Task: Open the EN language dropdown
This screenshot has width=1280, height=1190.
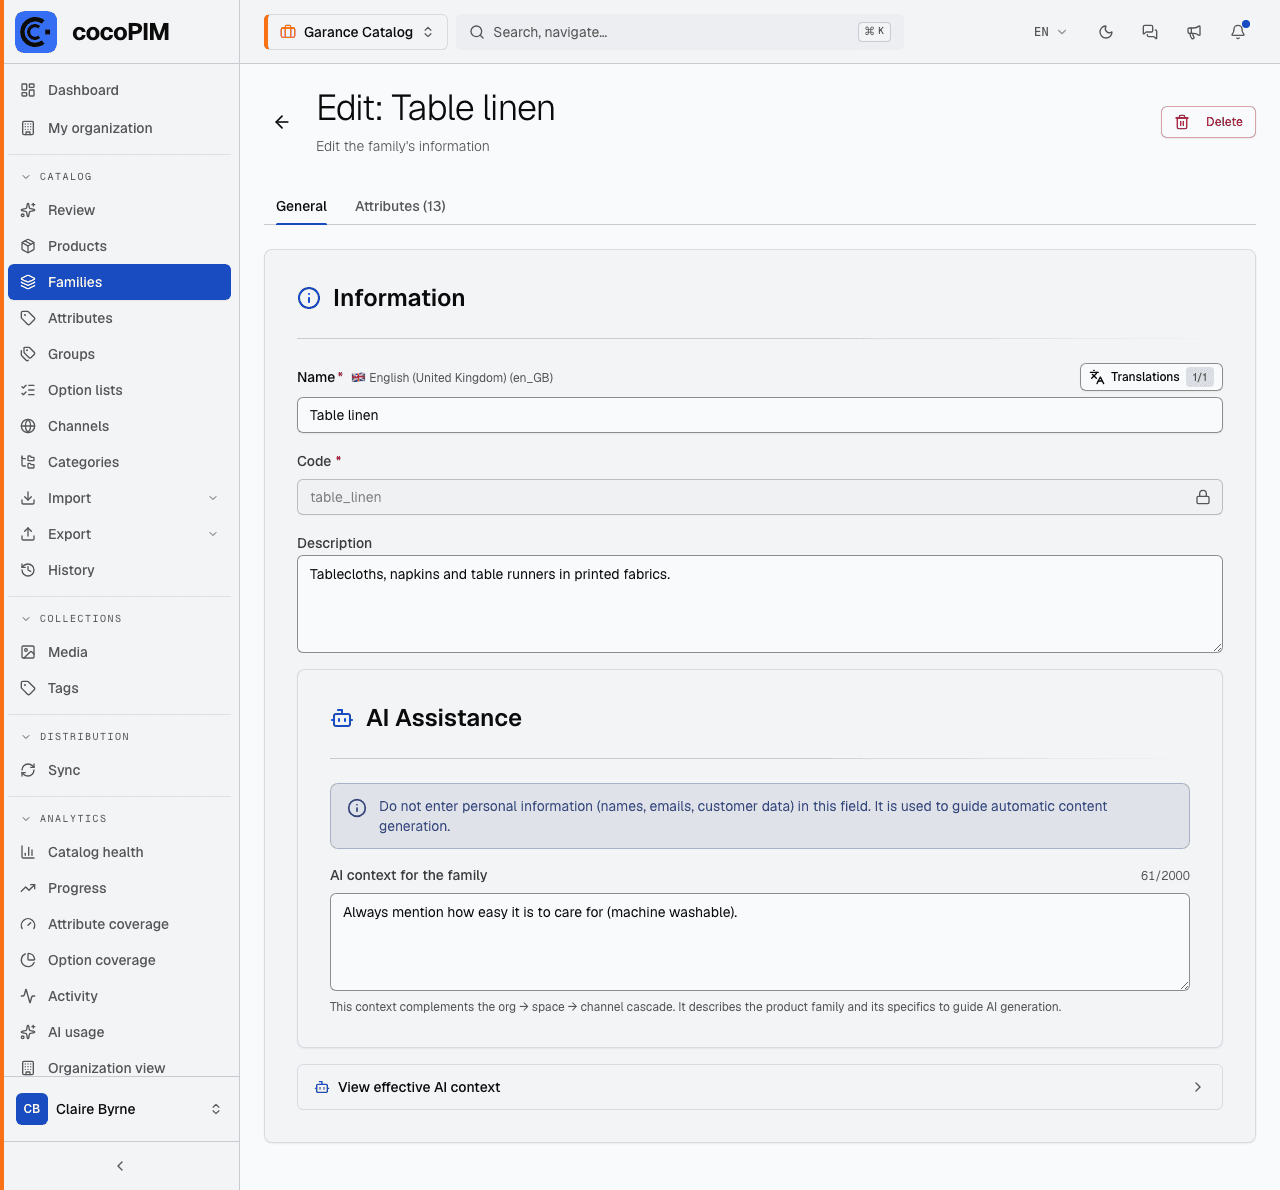Action: point(1050,32)
